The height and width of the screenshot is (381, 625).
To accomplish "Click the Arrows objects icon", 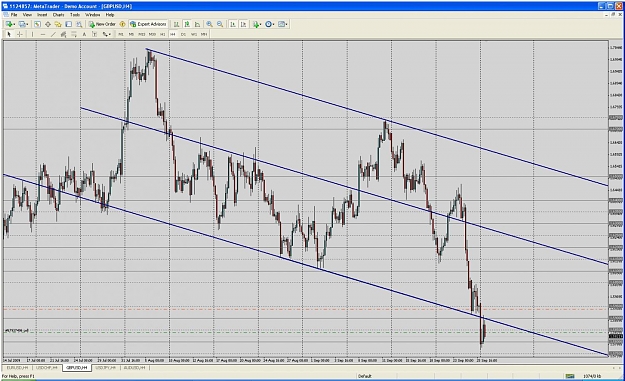I will point(105,34).
